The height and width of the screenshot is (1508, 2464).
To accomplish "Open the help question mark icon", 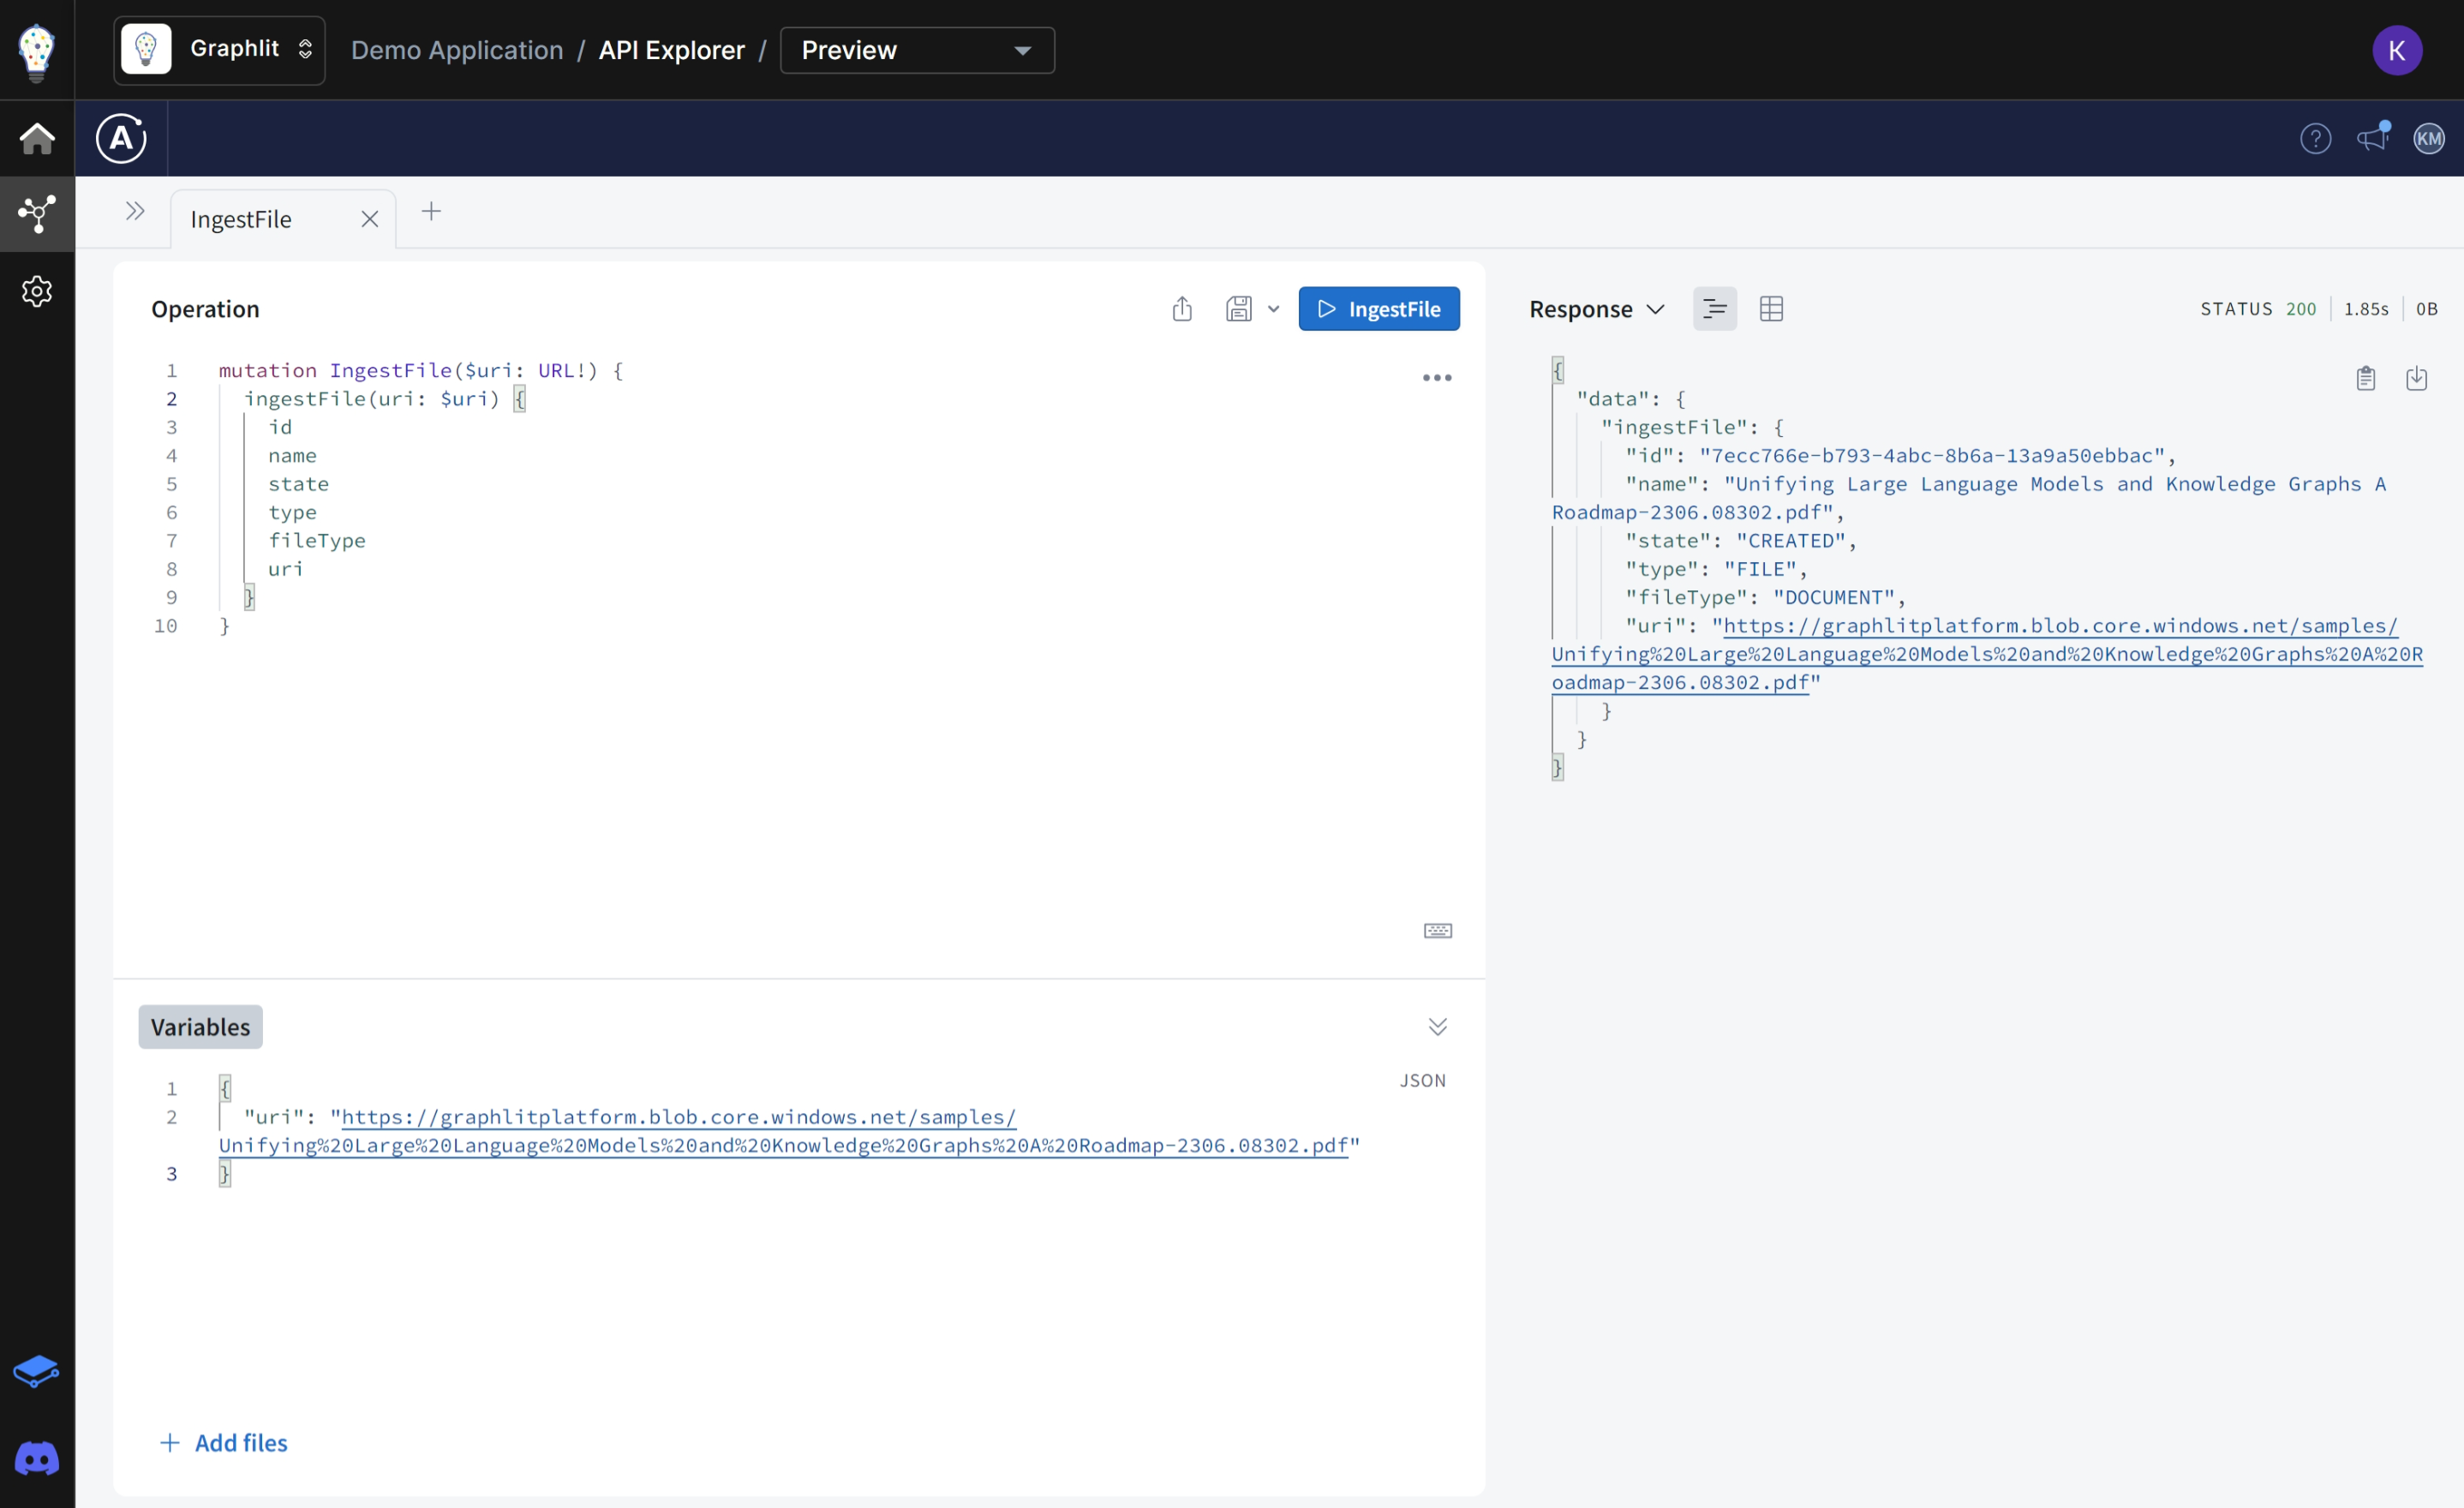I will (x=2316, y=138).
